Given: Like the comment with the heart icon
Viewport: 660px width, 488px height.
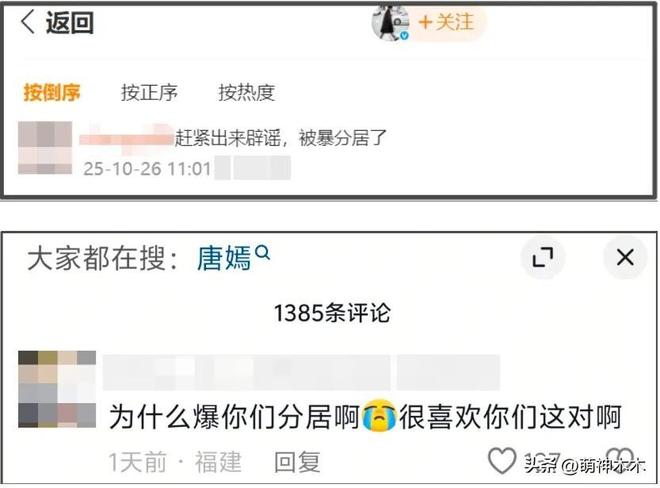Looking at the screenshot, I should (x=502, y=461).
